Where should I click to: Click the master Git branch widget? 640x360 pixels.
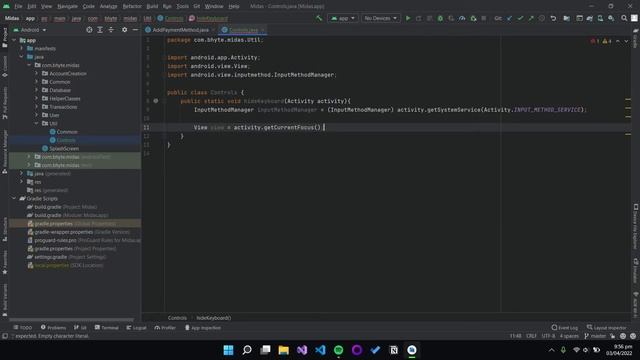[x=595, y=336]
